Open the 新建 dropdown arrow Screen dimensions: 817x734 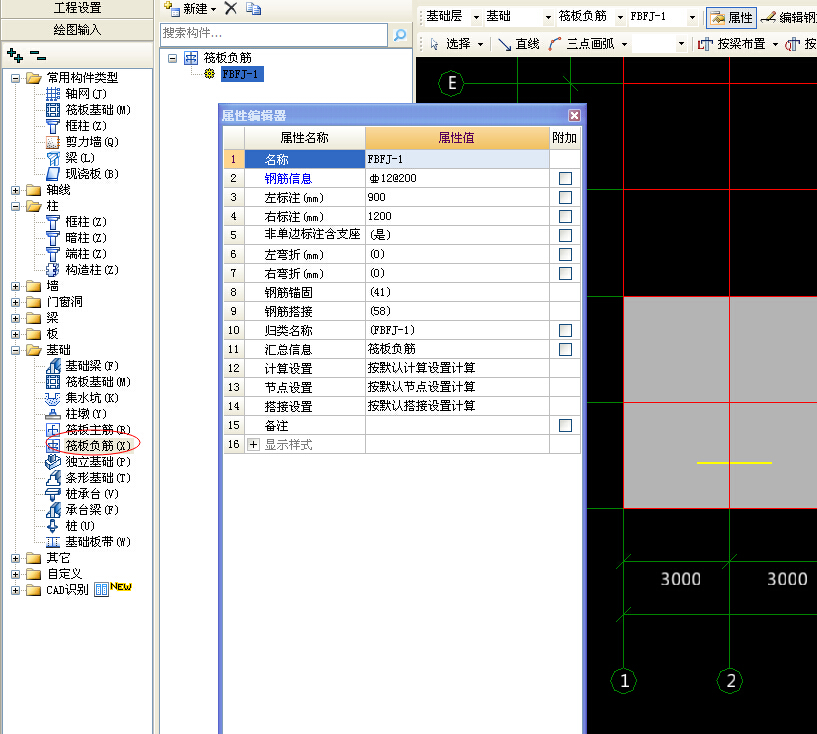(214, 9)
